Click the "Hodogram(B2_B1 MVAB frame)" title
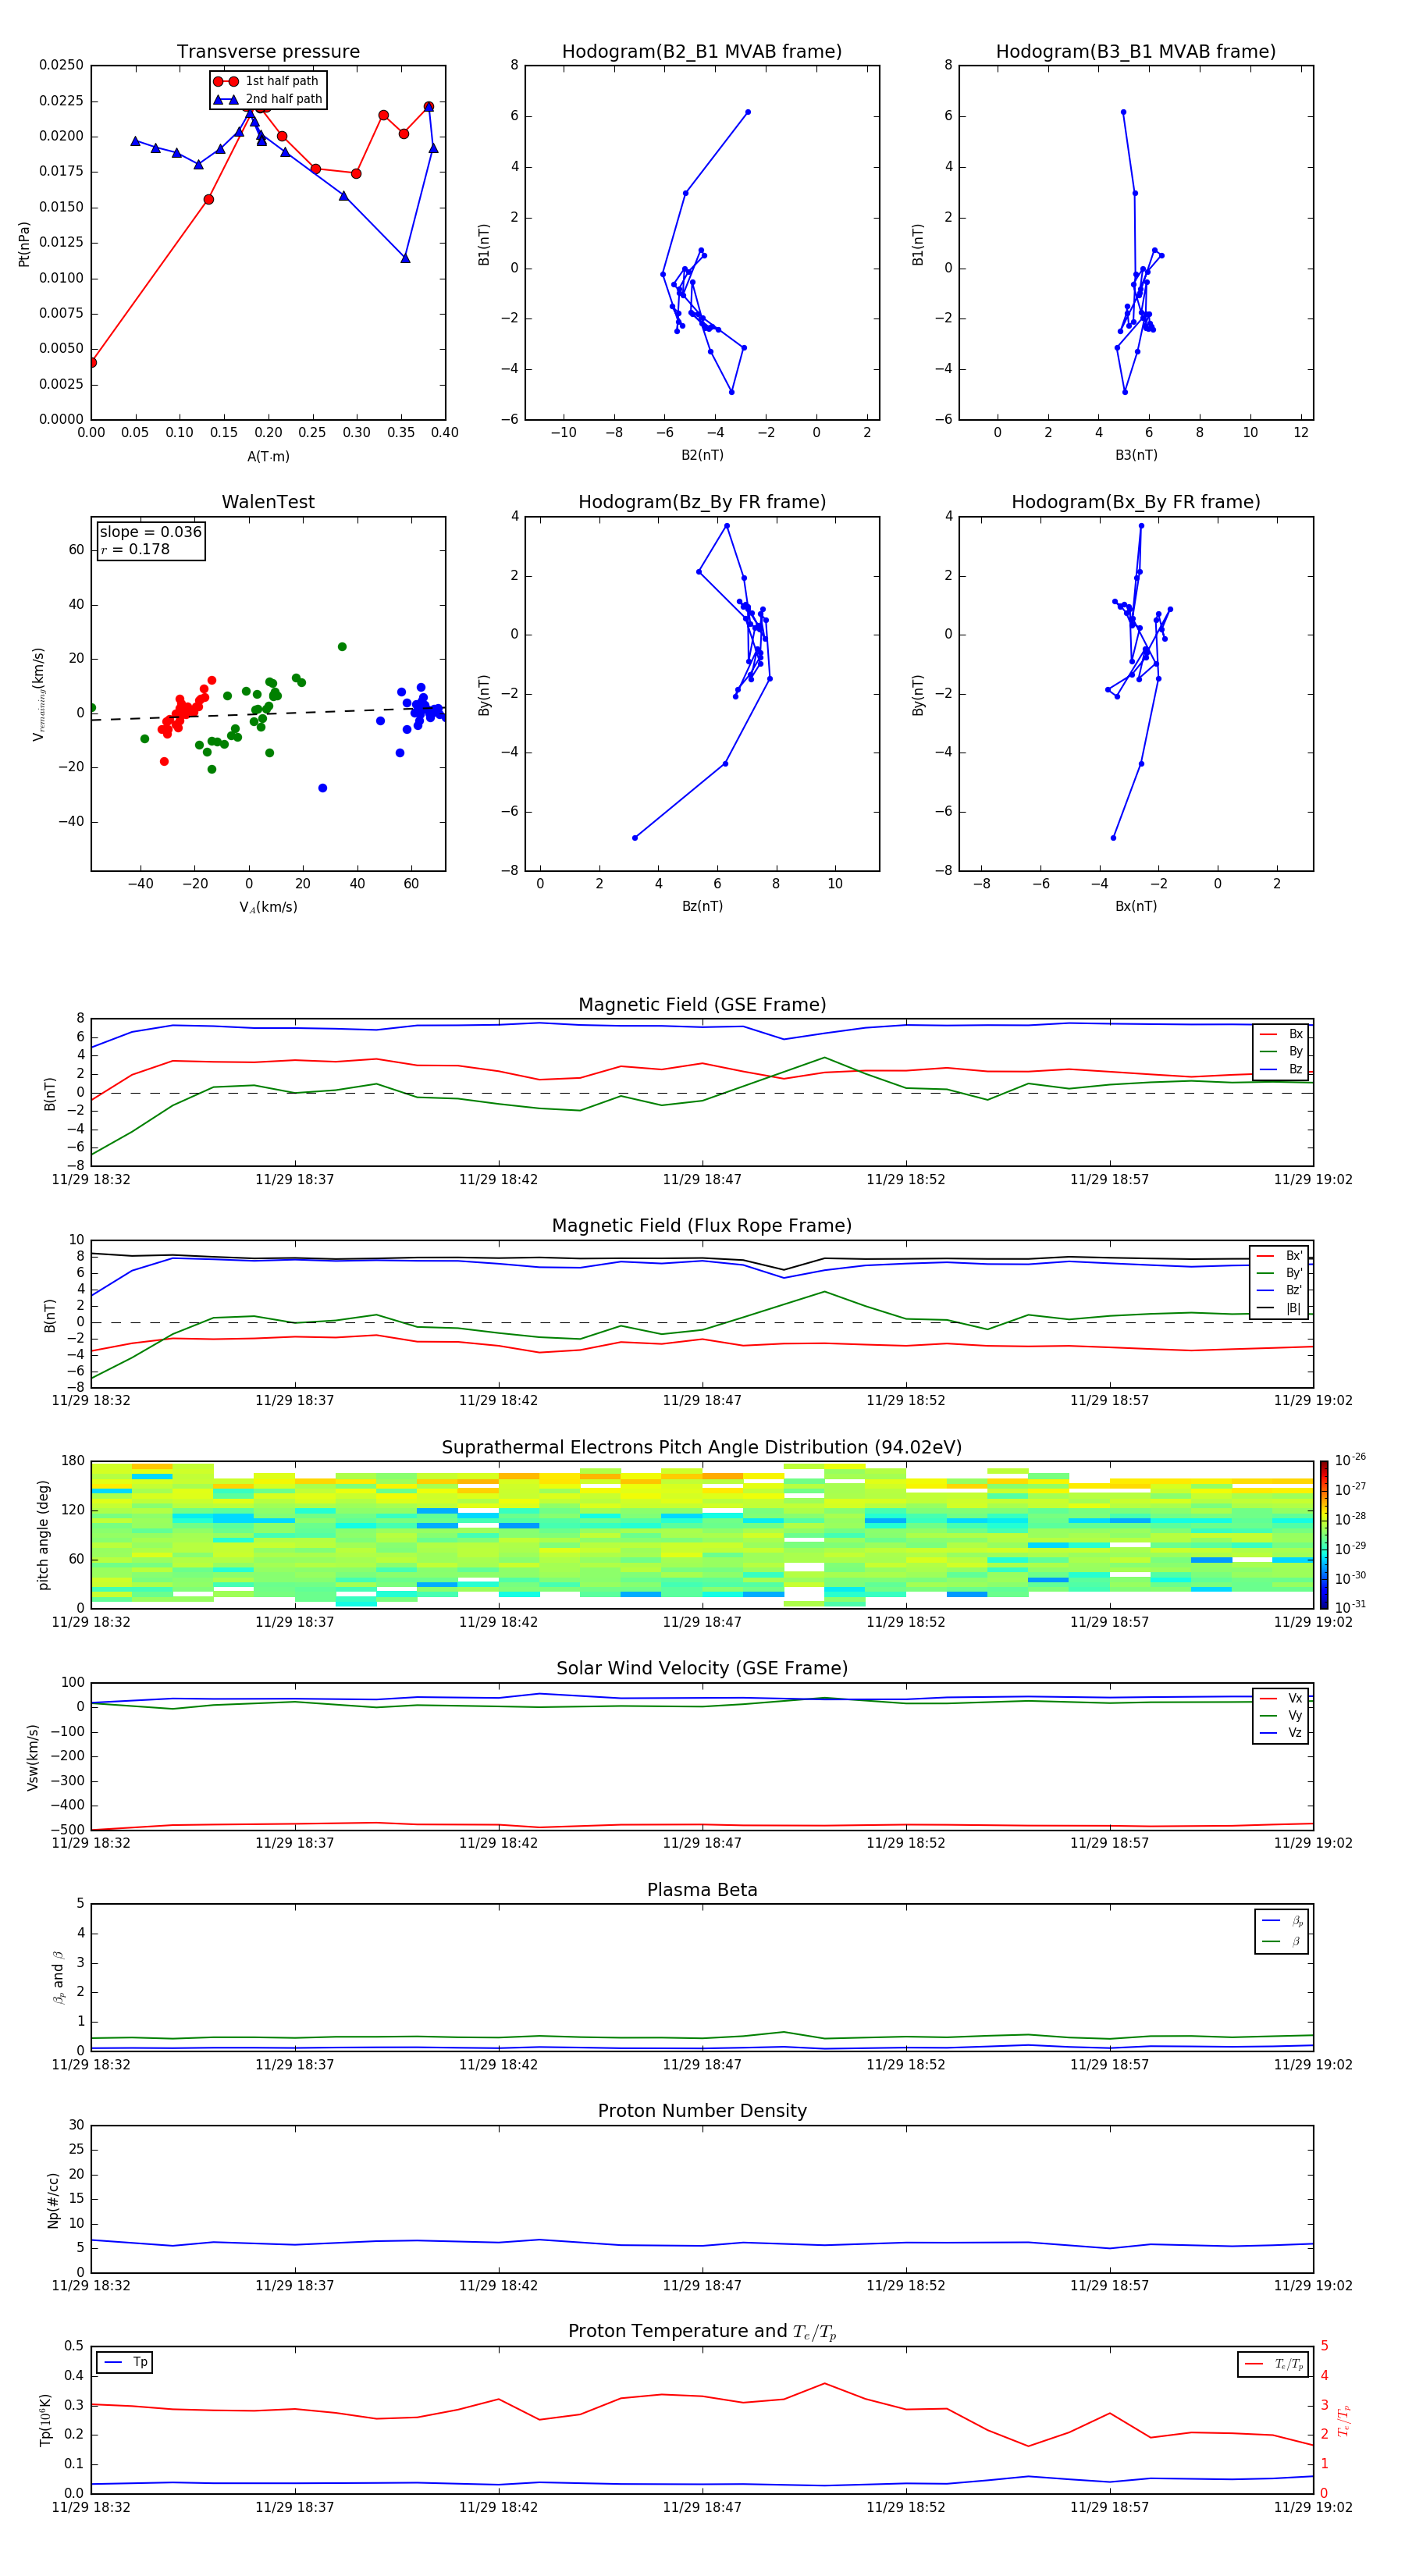The image size is (1405, 2576). (702, 51)
